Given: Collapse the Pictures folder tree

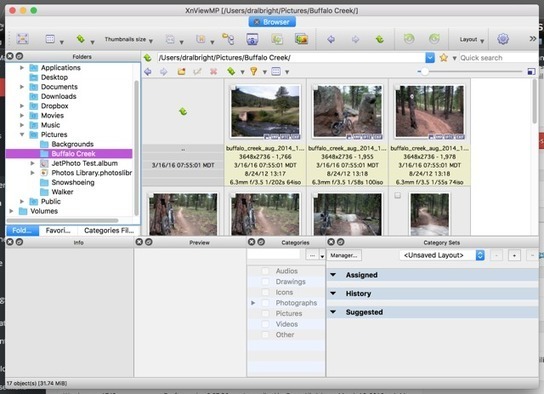Looking at the screenshot, I should [22, 135].
